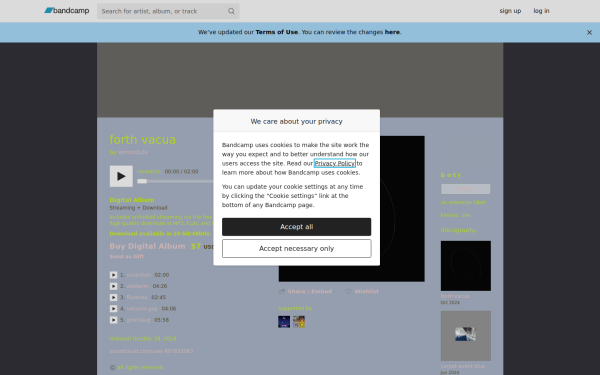
Task: Play track 2 lasting 04:26
Action: point(114,286)
